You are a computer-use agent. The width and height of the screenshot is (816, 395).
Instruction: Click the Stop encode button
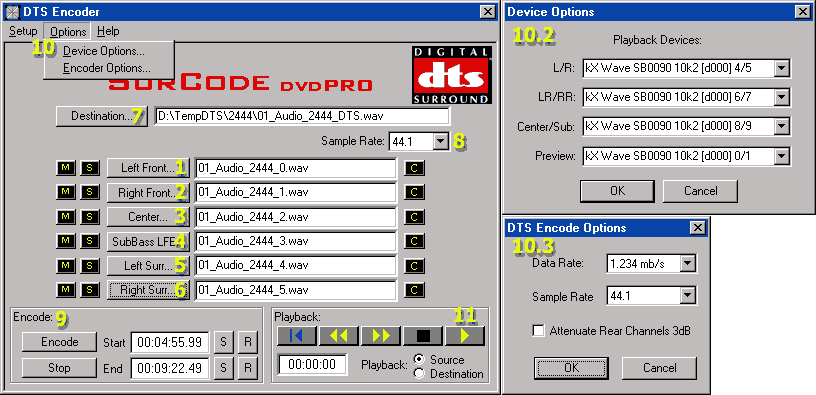[x=59, y=367]
